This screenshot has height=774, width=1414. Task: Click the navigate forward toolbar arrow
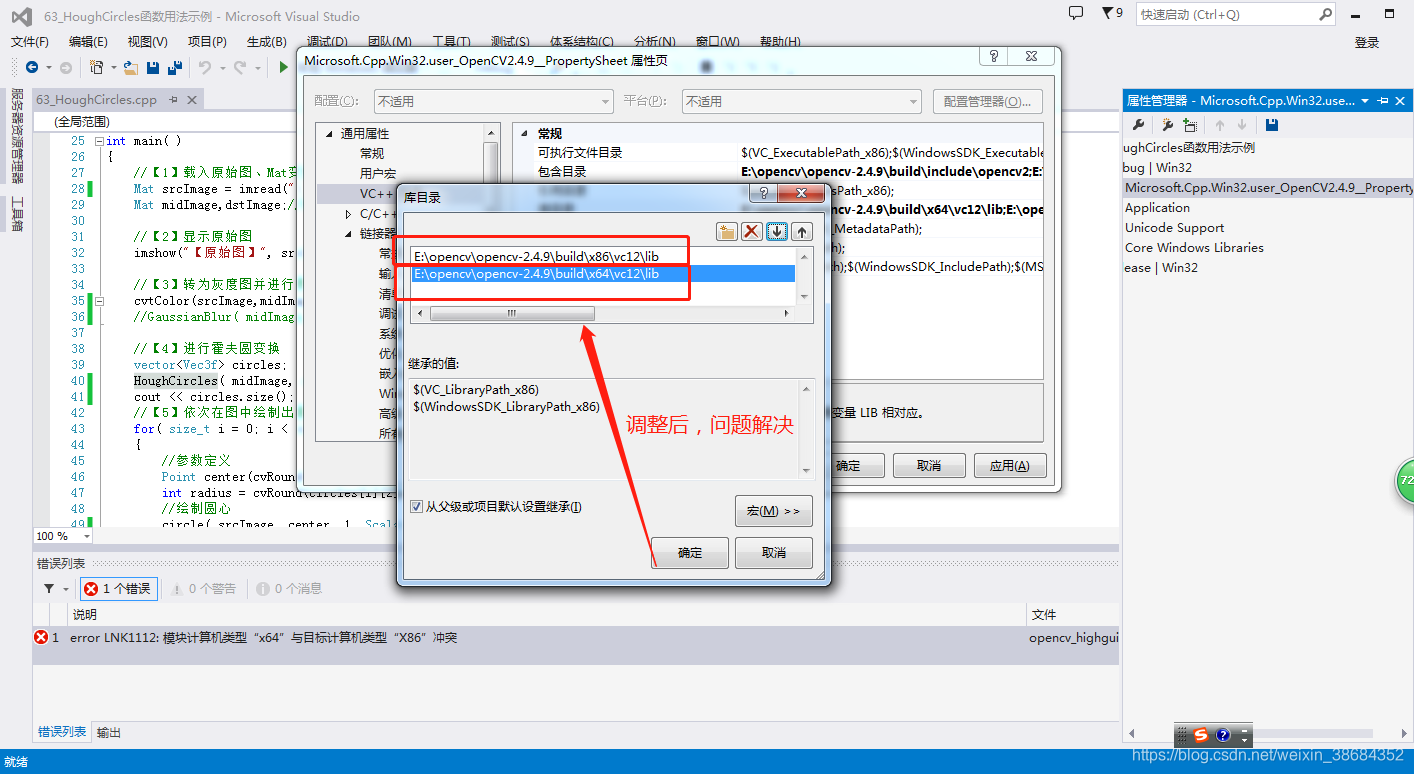coord(66,67)
